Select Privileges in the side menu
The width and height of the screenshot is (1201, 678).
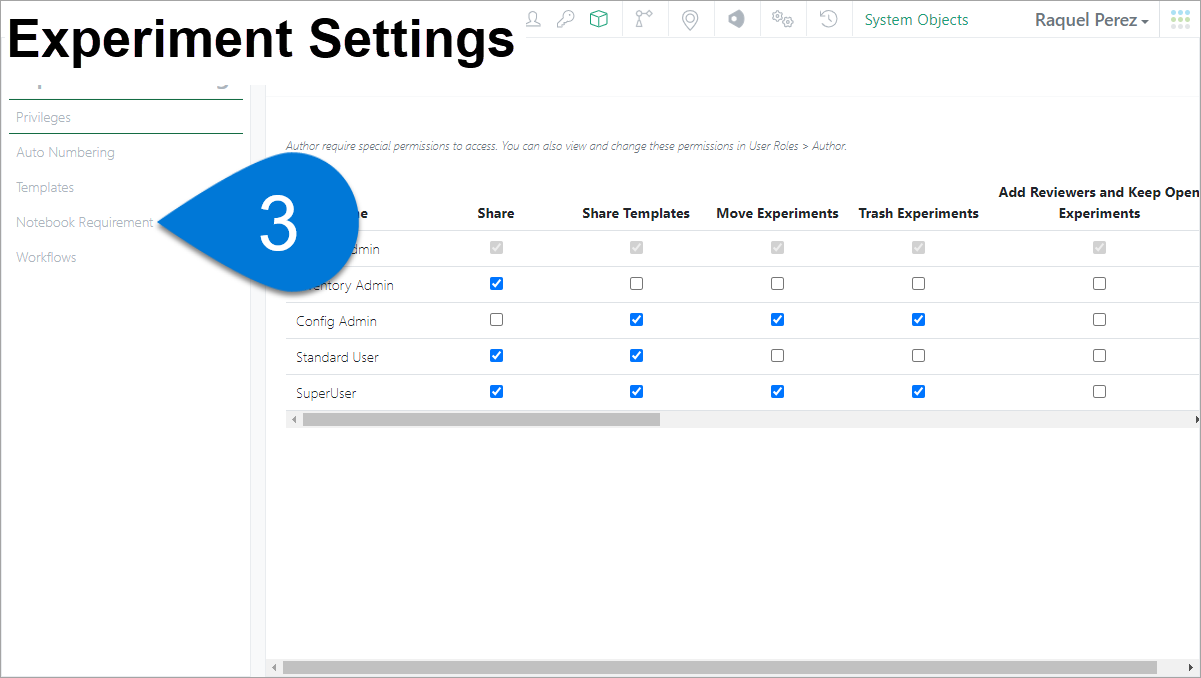[43, 117]
